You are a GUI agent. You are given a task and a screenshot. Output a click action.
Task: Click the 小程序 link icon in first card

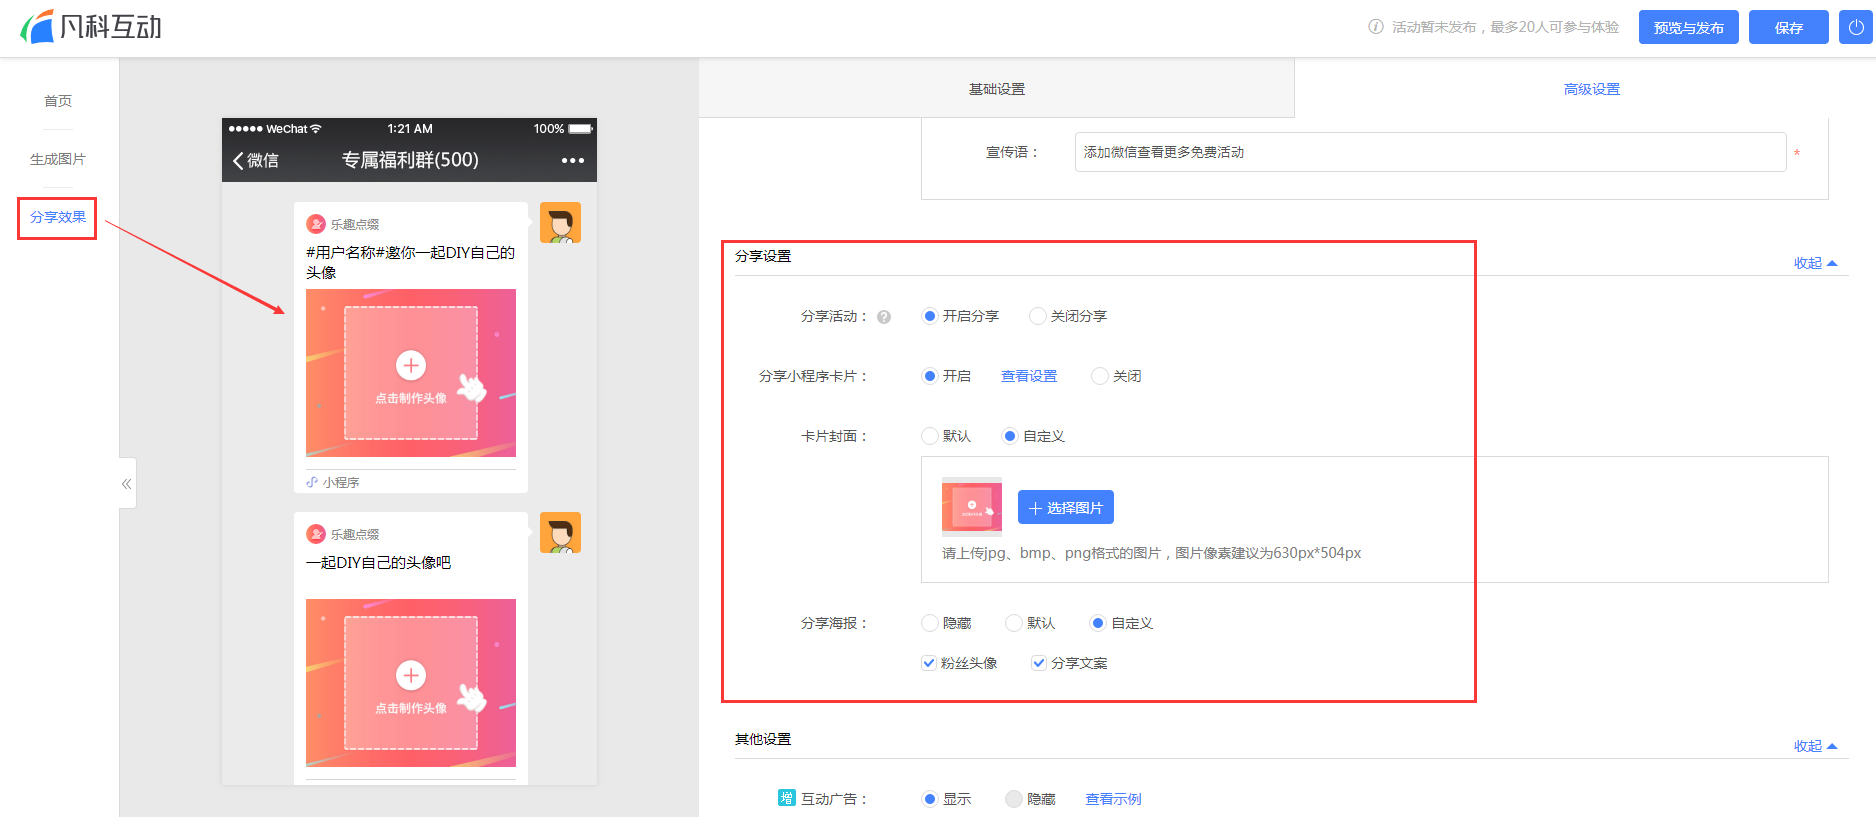(x=312, y=482)
